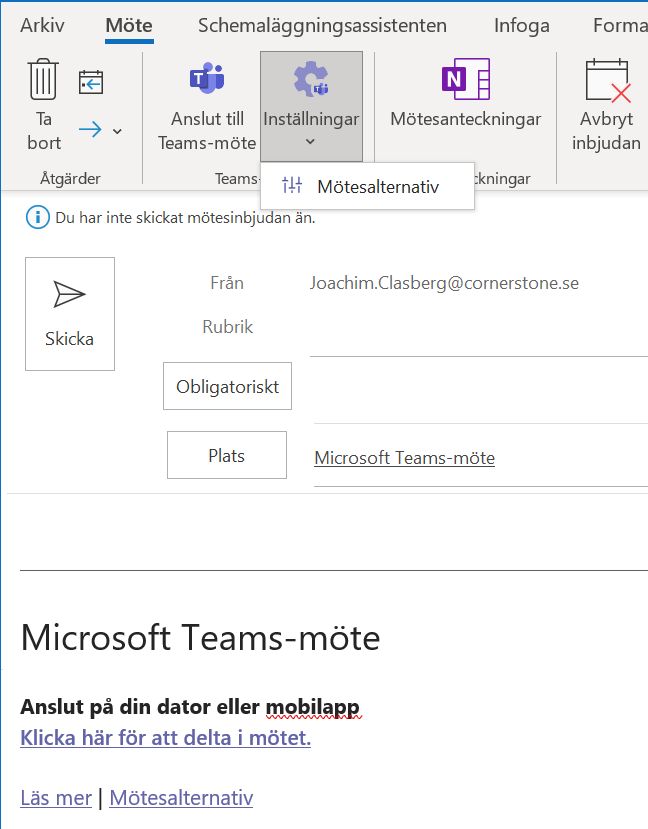Click the Från label
This screenshot has width=648, height=829.
pyautogui.click(x=227, y=283)
